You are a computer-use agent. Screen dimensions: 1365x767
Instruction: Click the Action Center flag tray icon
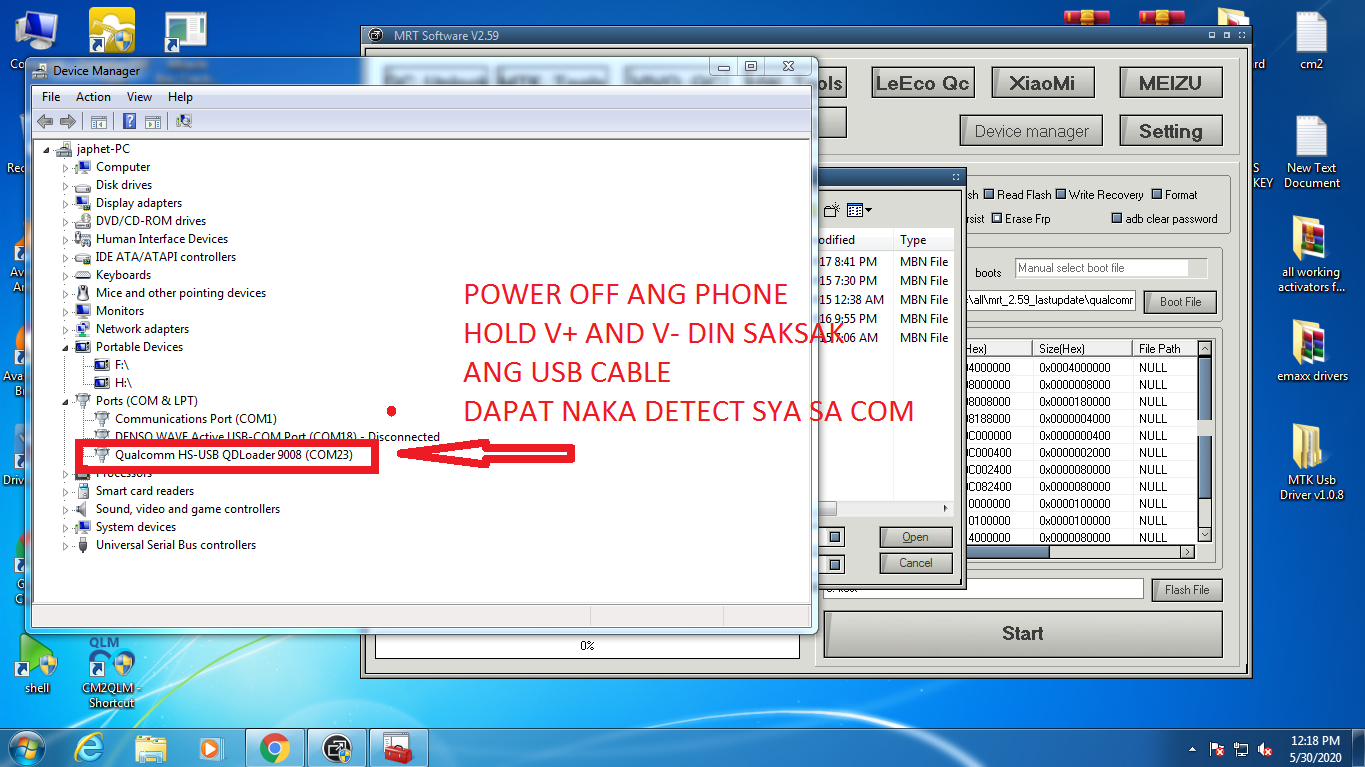[1218, 749]
